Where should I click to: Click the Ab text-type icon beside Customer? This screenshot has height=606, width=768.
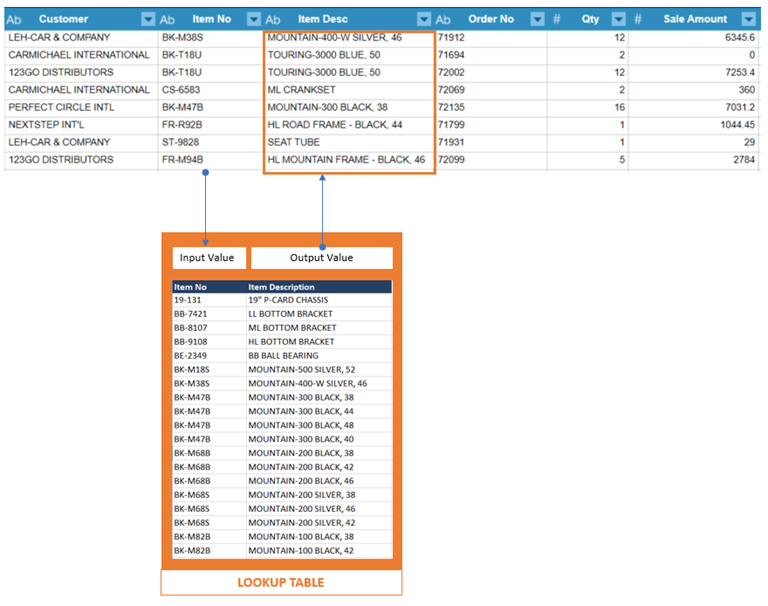(14, 20)
